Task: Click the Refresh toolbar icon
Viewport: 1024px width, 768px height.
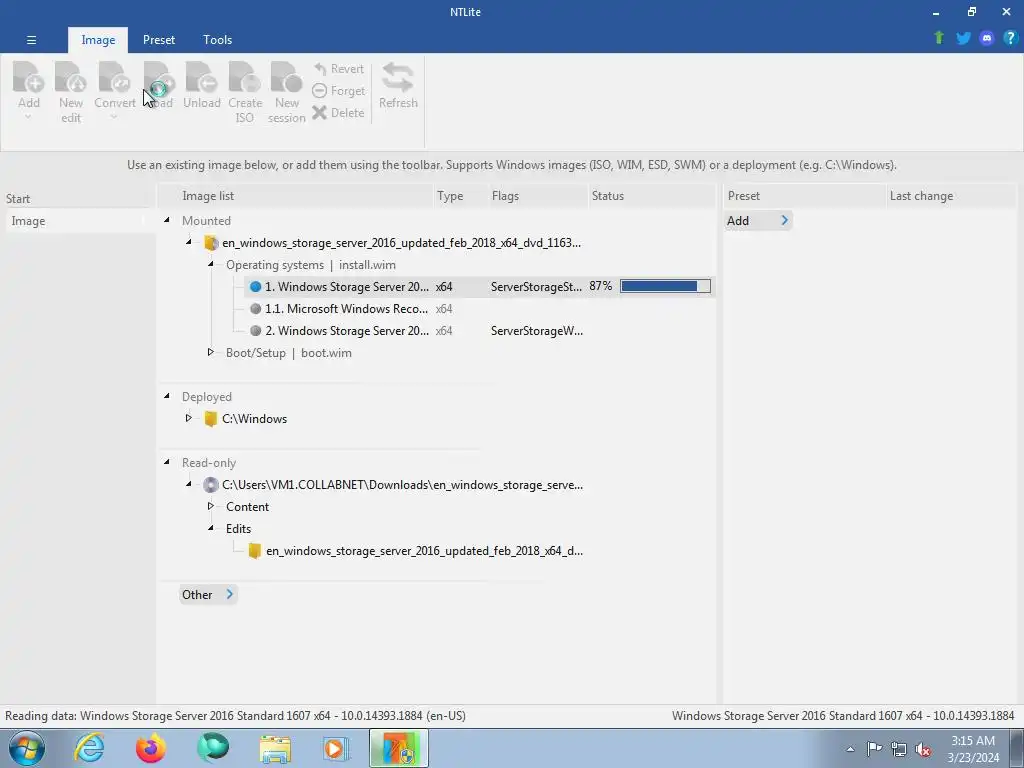Action: tap(398, 77)
